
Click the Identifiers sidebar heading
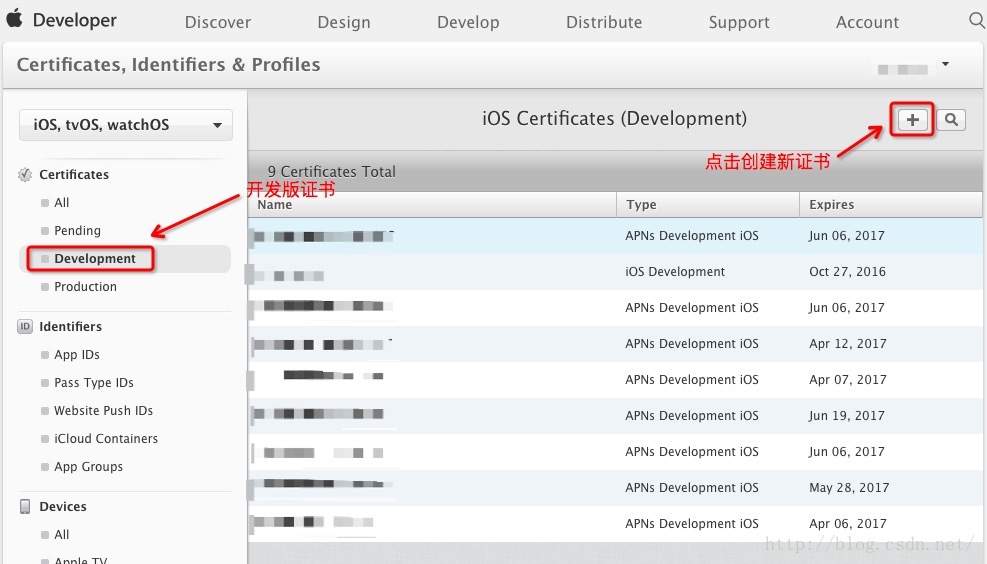tap(70, 326)
